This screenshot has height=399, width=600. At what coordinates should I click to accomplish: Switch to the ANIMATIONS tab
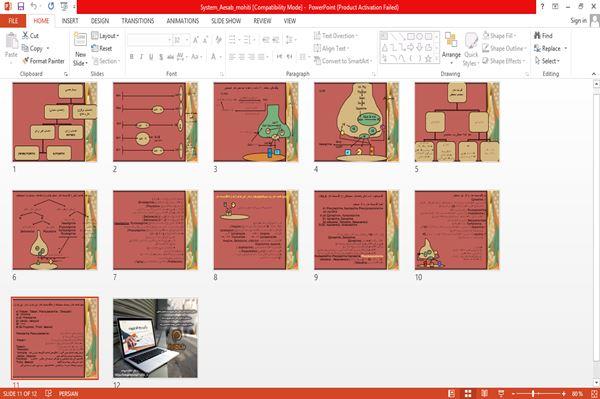pyautogui.click(x=183, y=21)
